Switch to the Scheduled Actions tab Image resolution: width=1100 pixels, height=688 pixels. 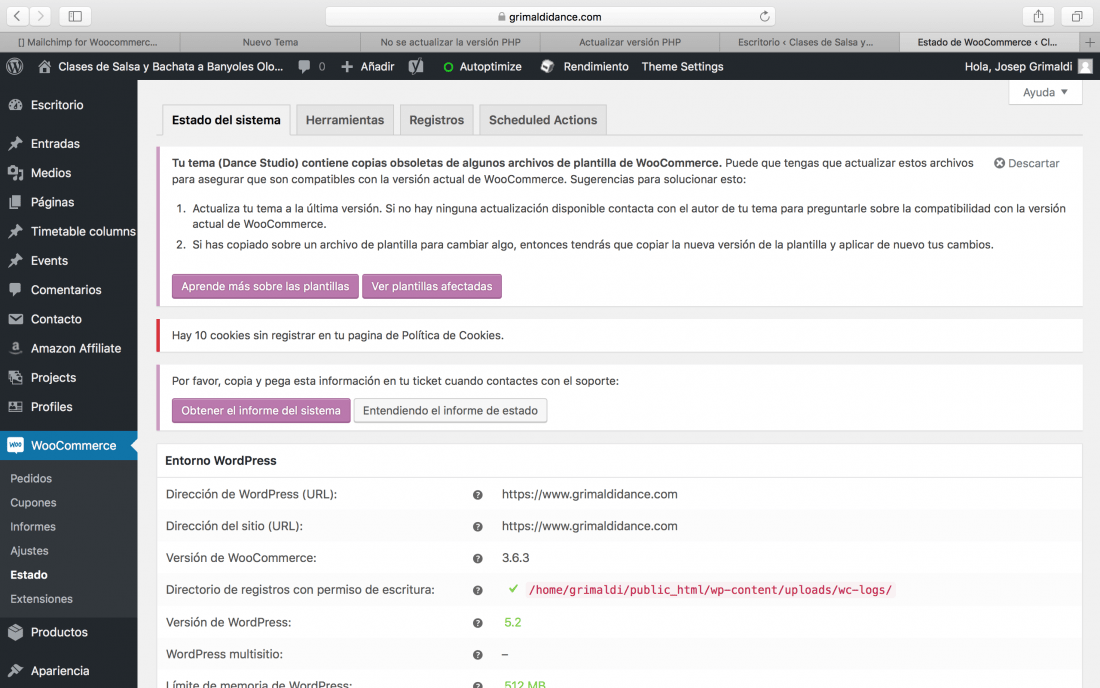tap(543, 120)
